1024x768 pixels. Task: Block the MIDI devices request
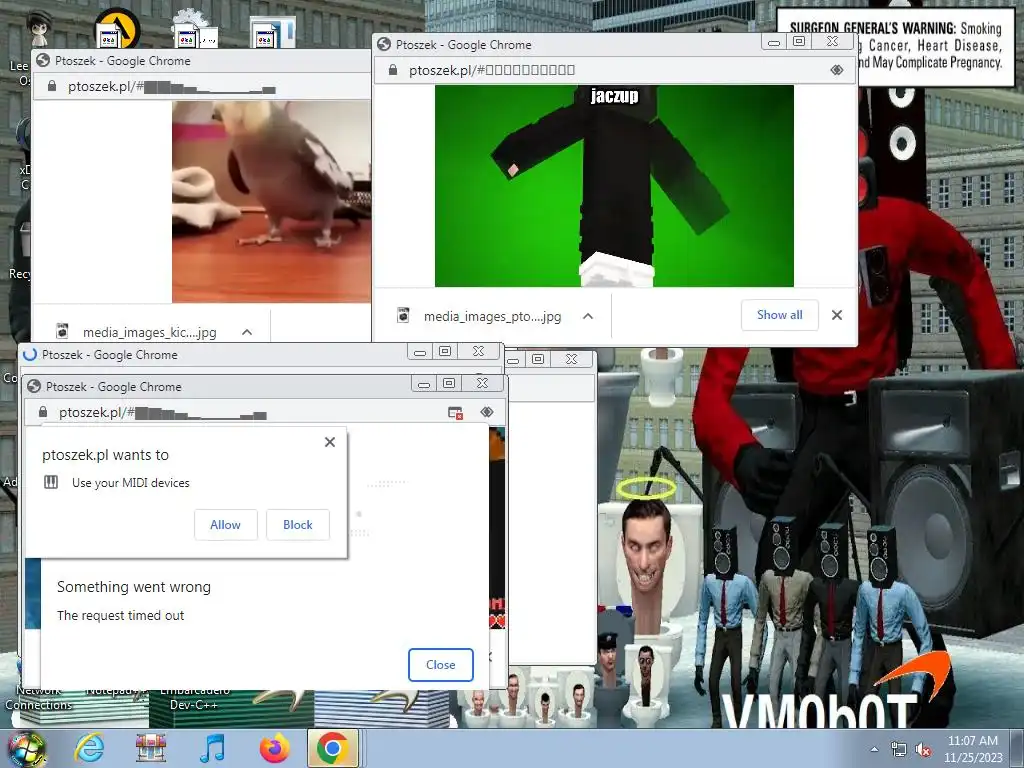coord(298,525)
